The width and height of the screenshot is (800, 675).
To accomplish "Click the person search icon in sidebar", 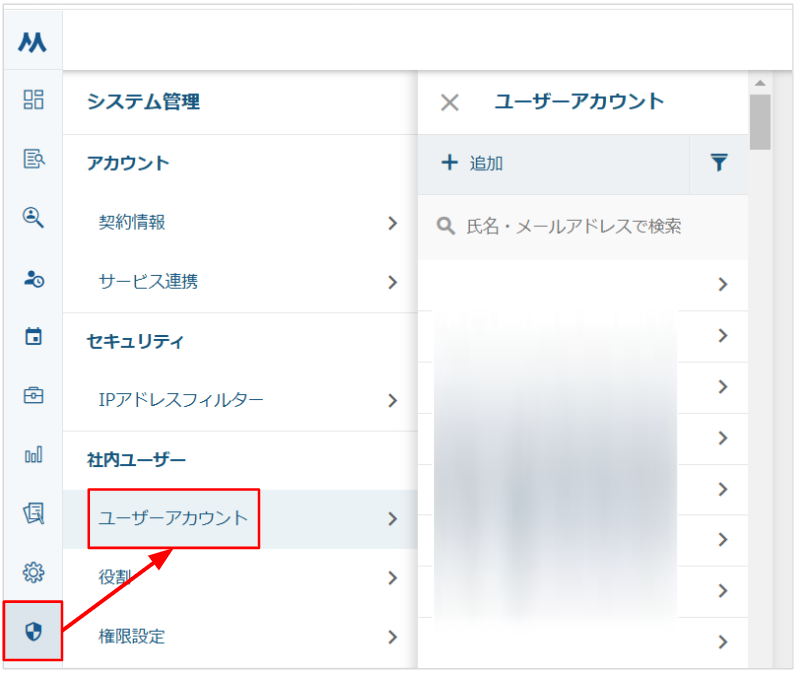I will [33, 218].
